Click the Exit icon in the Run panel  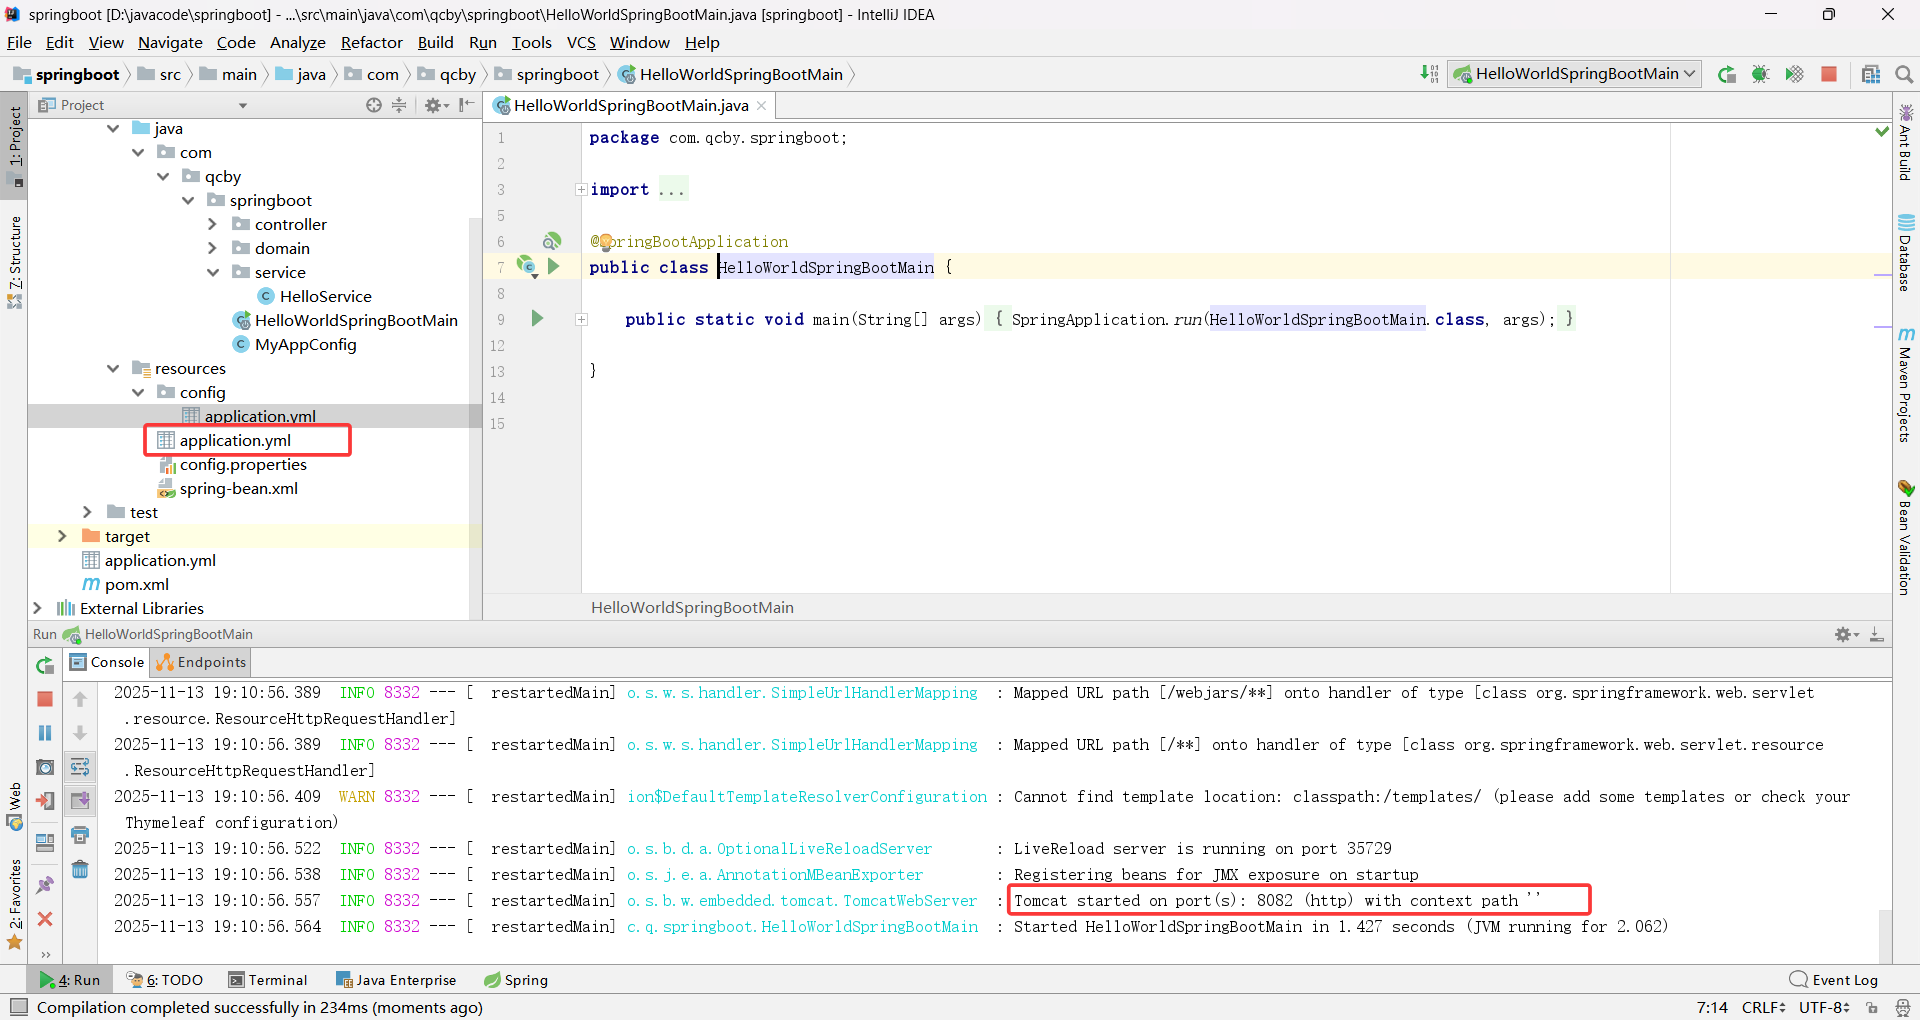pyautogui.click(x=45, y=801)
